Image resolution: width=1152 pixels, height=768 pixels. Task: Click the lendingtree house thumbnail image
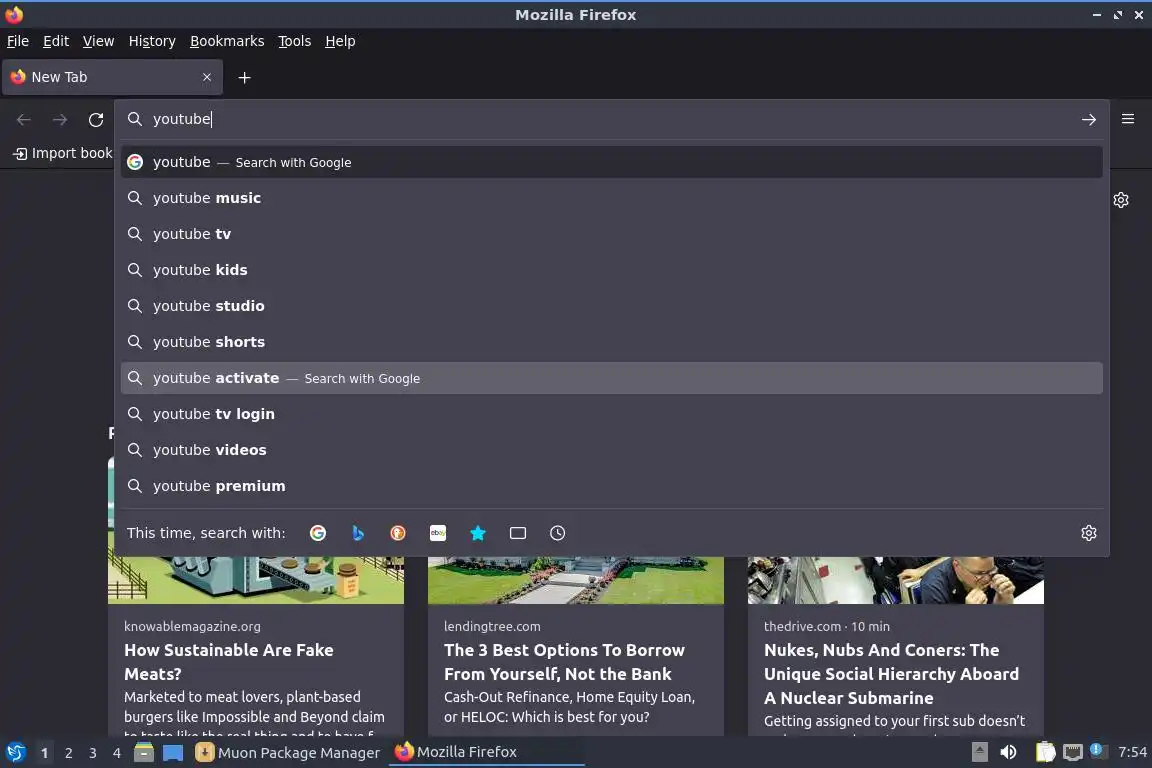575,580
